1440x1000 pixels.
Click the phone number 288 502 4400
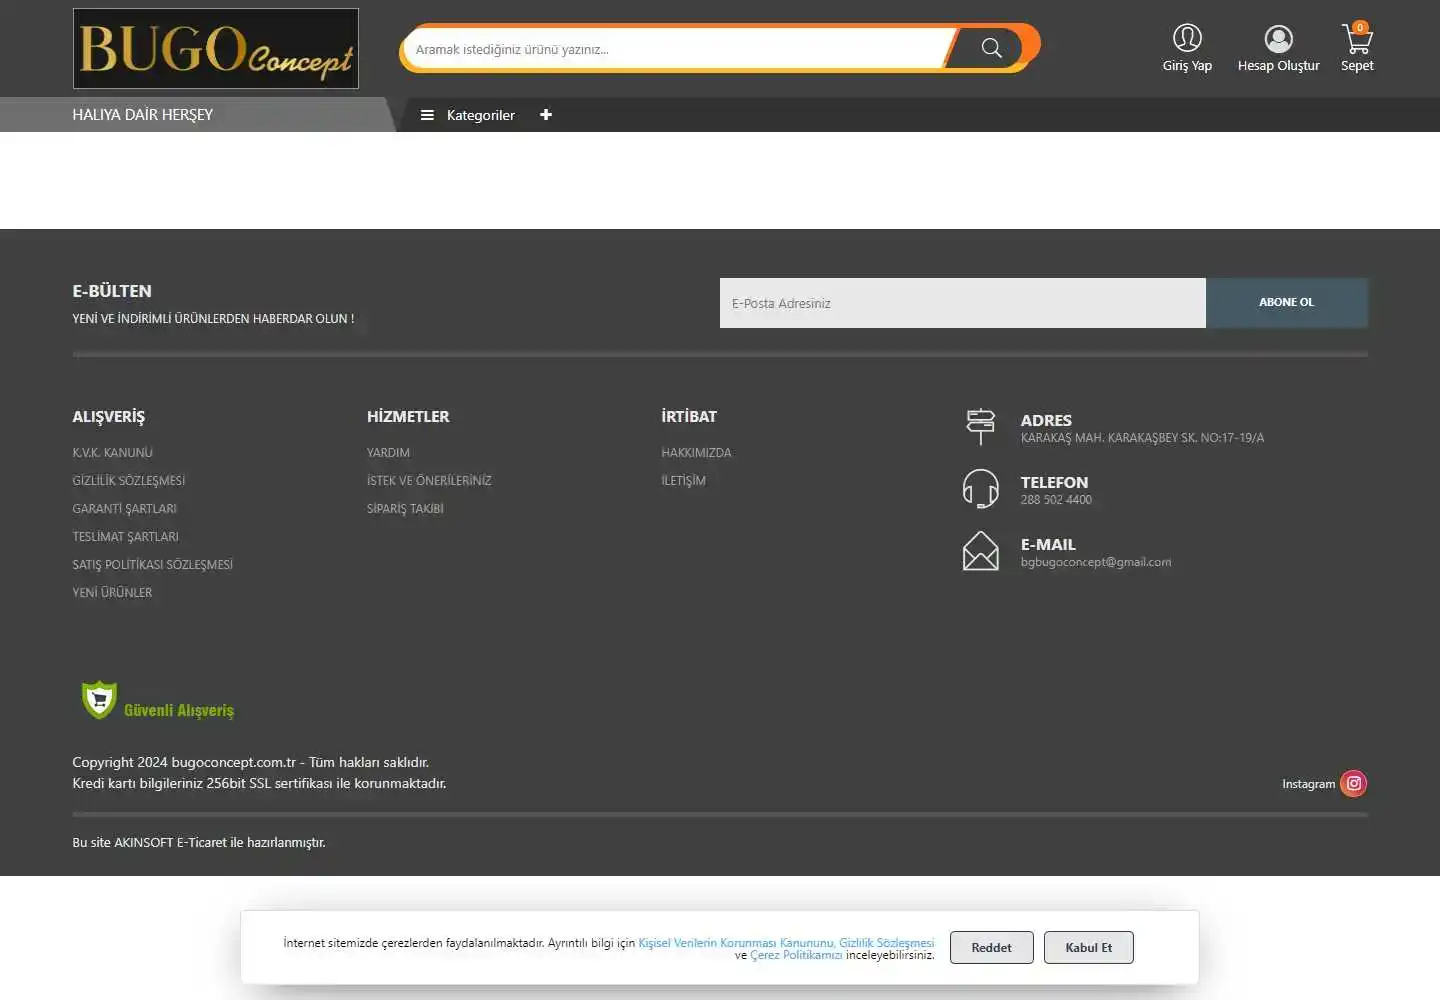[1056, 500]
